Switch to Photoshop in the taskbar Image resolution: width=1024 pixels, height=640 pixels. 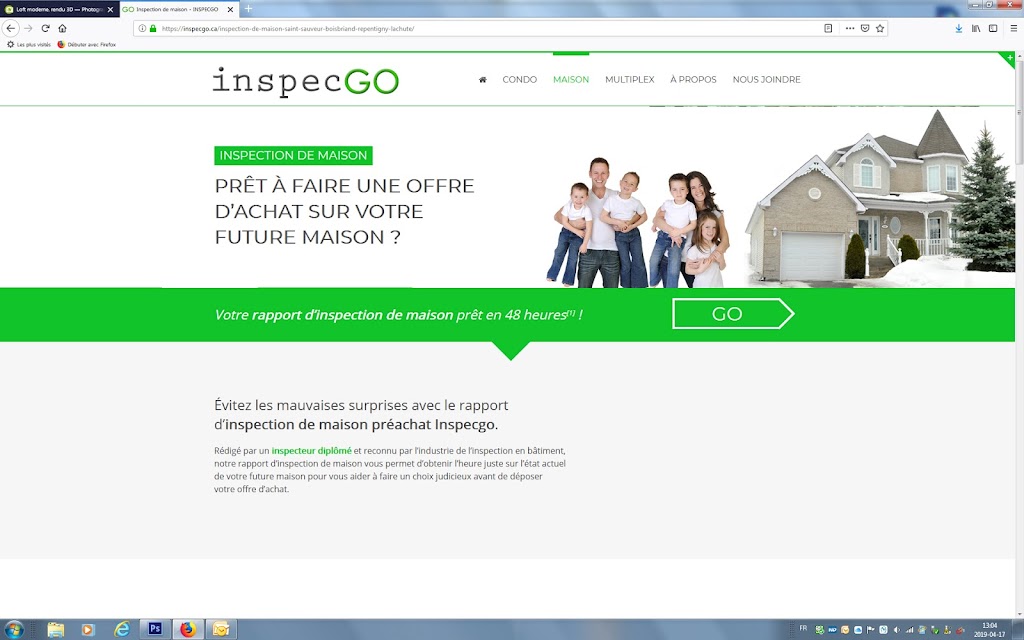155,630
